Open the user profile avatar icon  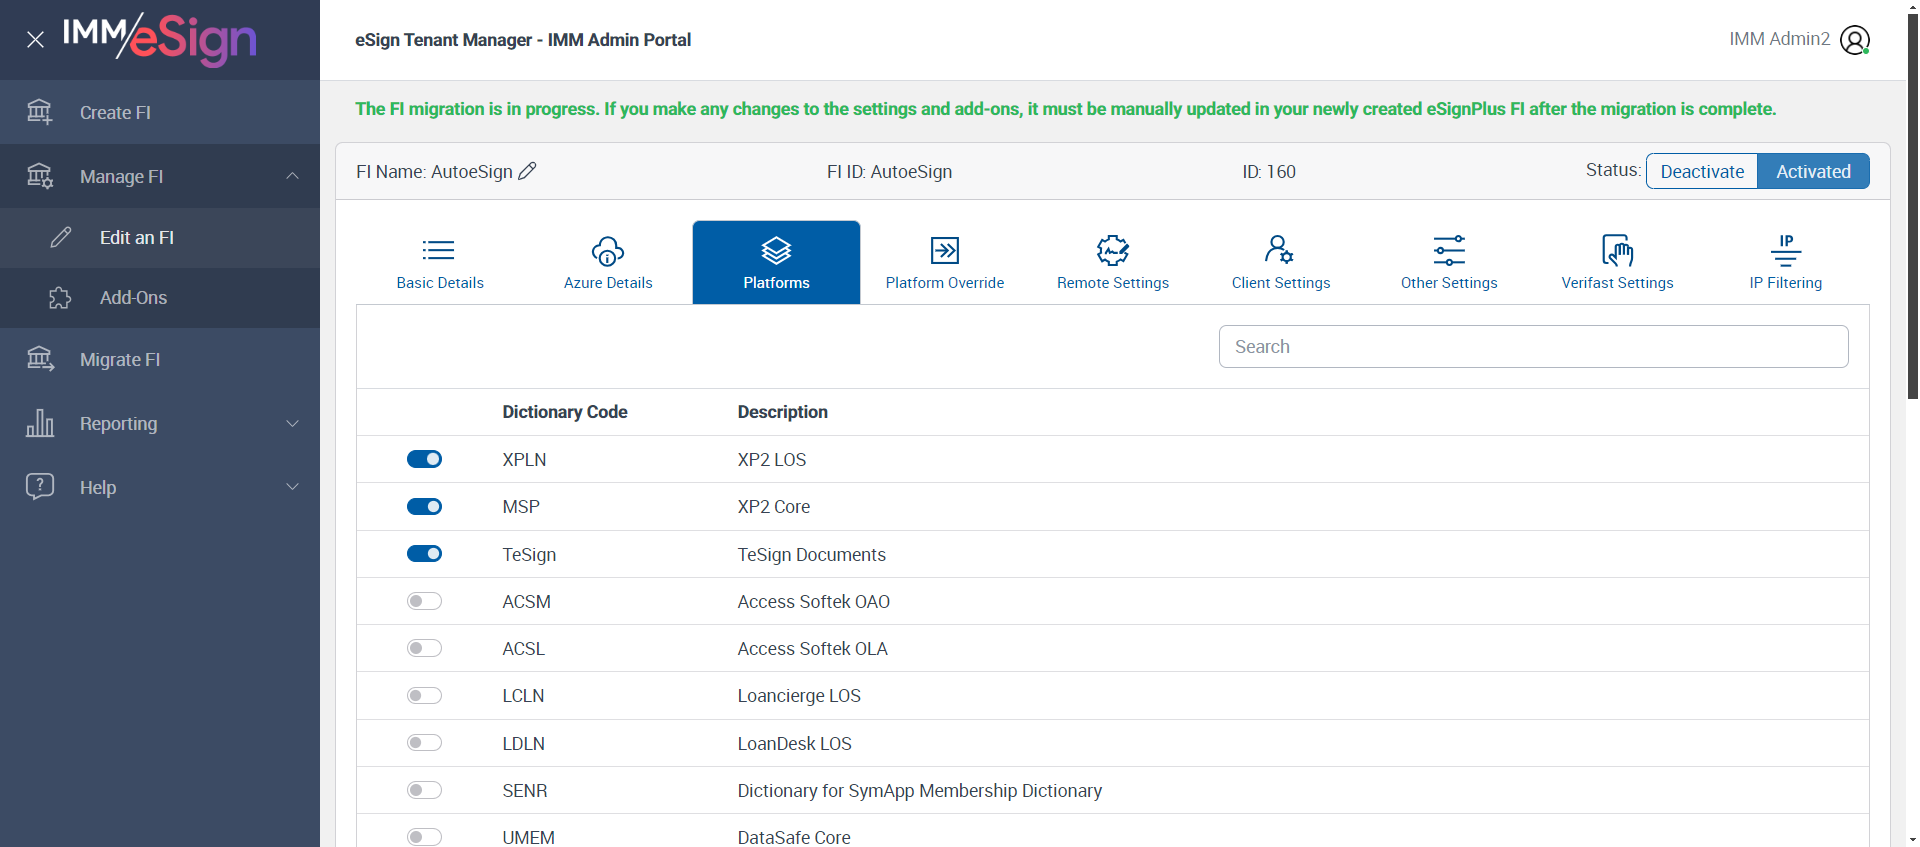[1855, 40]
